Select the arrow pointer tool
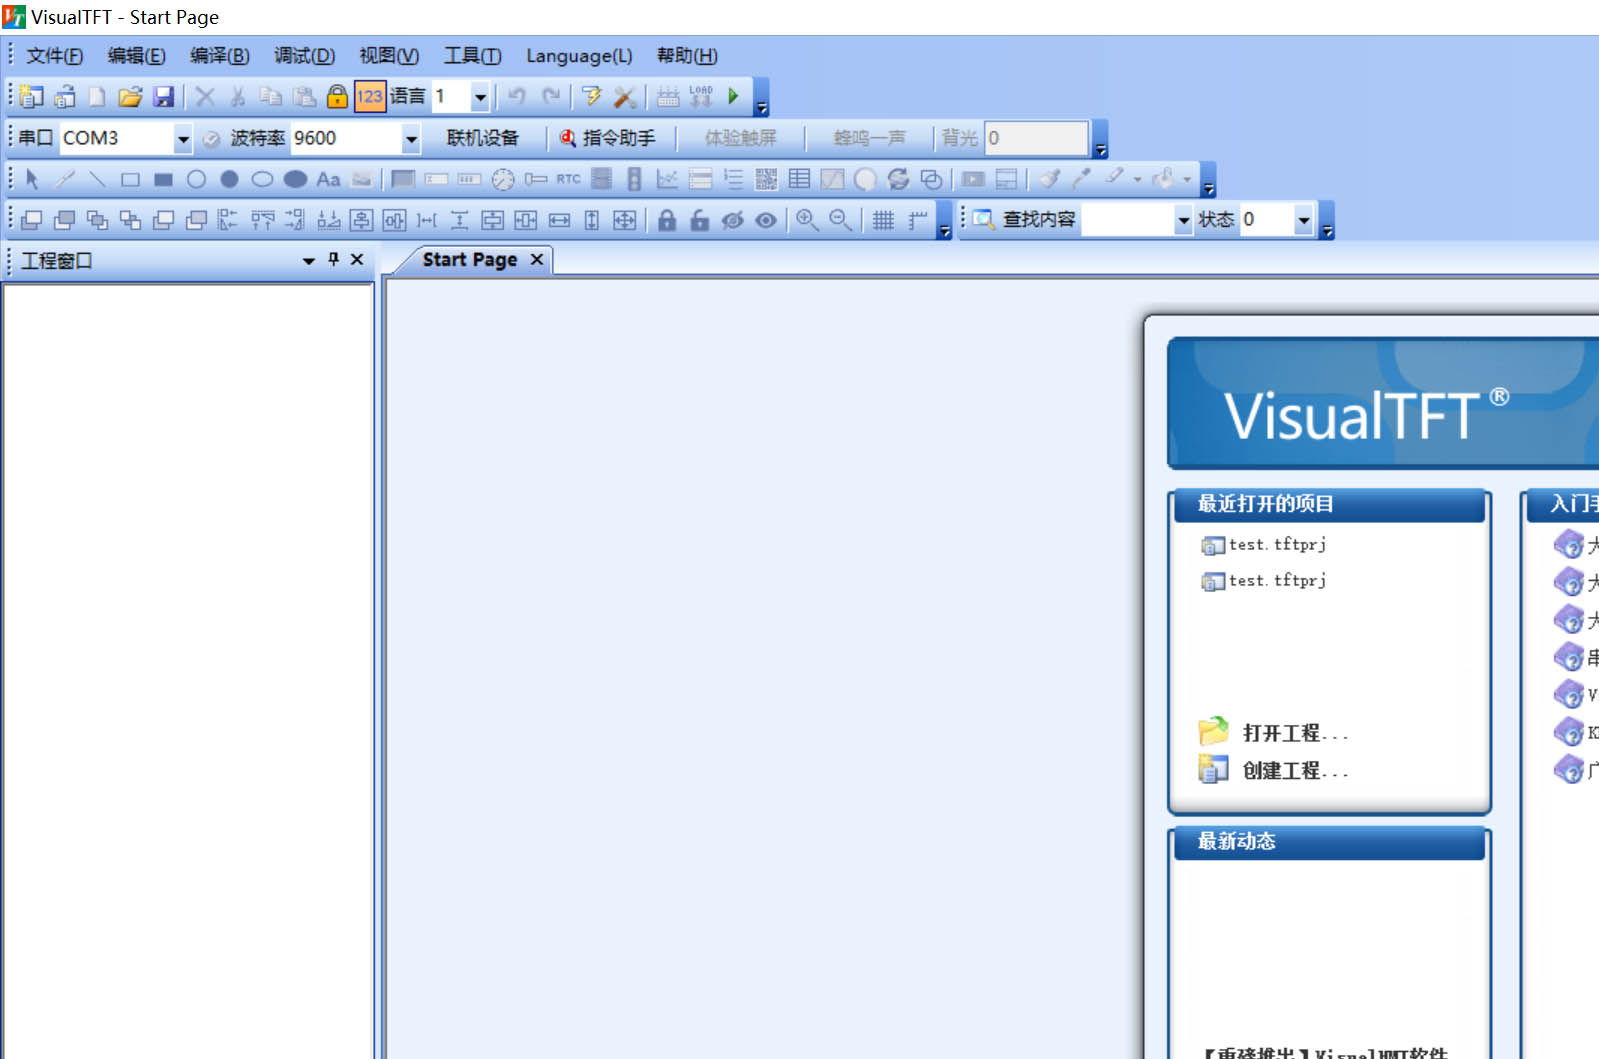1599x1059 pixels. click(x=31, y=179)
